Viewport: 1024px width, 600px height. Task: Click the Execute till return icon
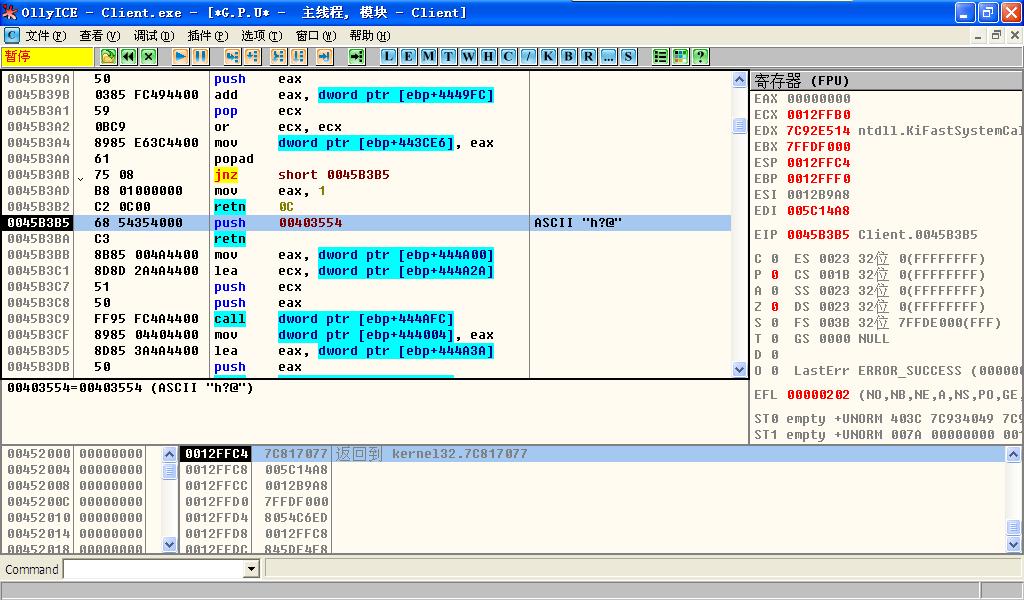pos(325,57)
